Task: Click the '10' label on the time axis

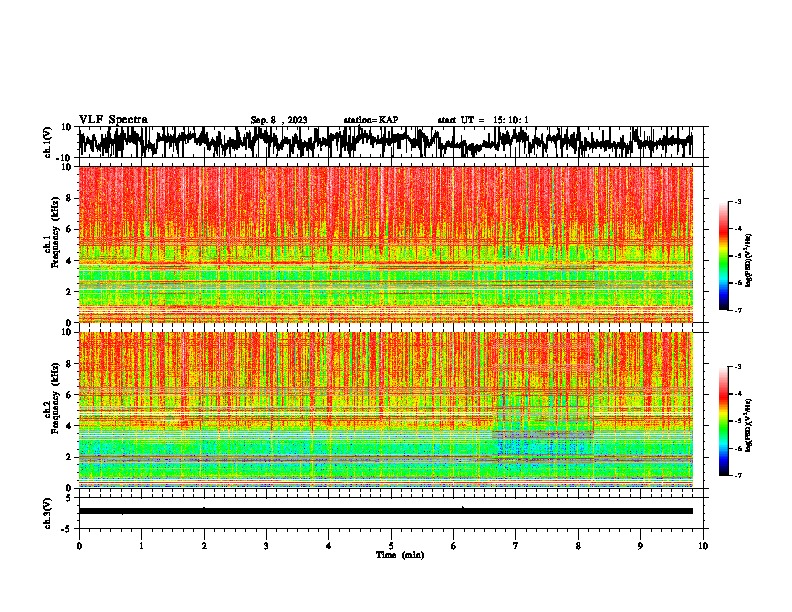Action: pyautogui.click(x=703, y=546)
